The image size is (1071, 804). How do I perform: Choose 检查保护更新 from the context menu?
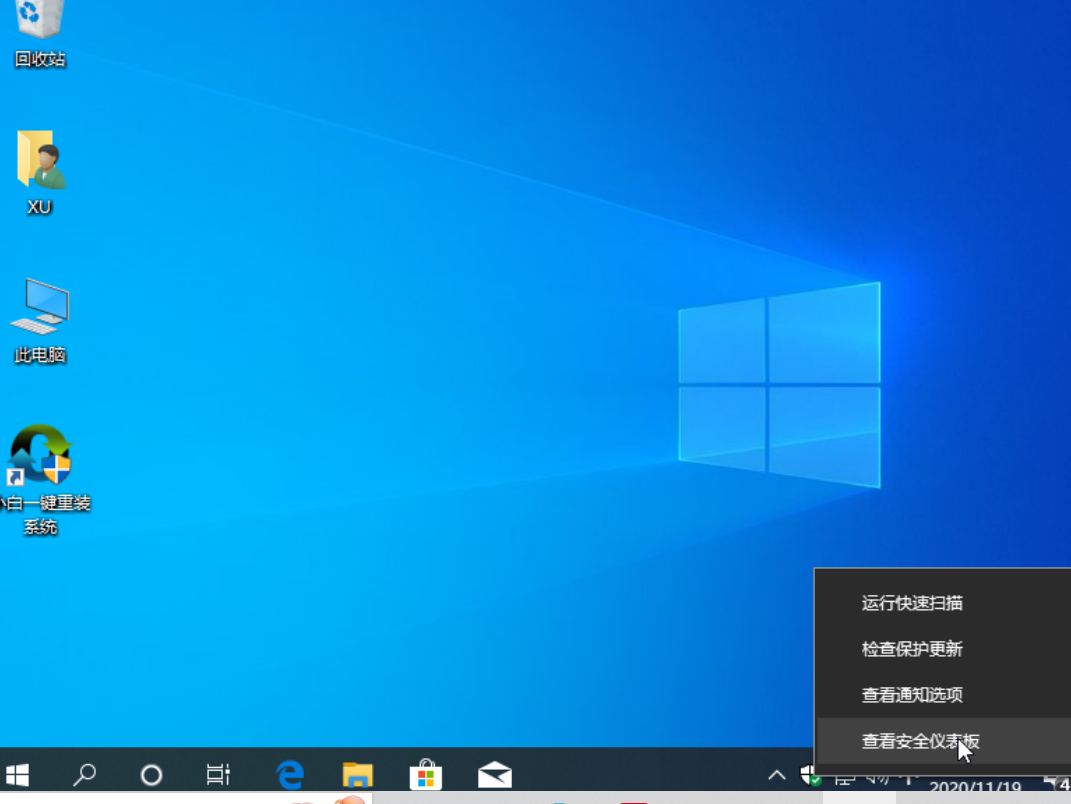912,649
